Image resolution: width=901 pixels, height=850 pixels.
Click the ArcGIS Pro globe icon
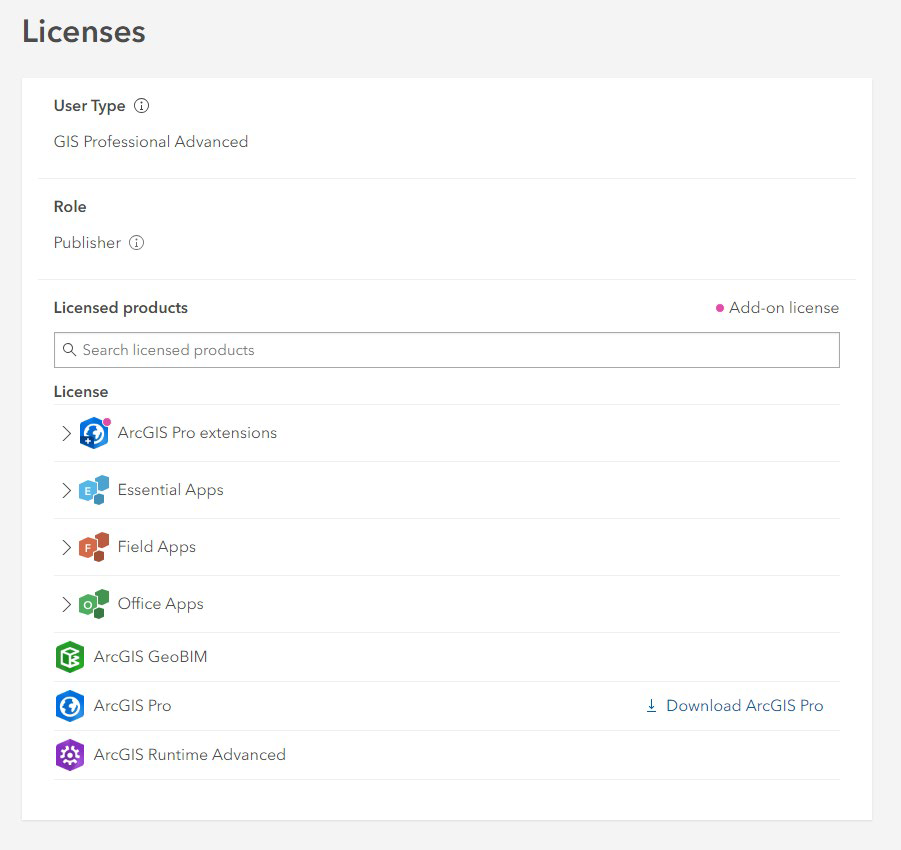pos(70,706)
